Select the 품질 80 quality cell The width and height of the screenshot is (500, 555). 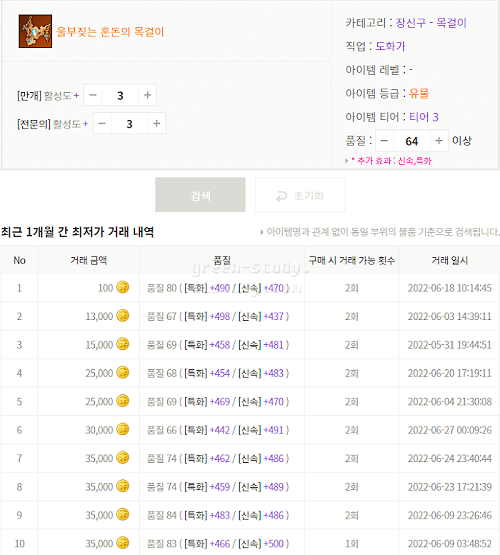(222, 288)
